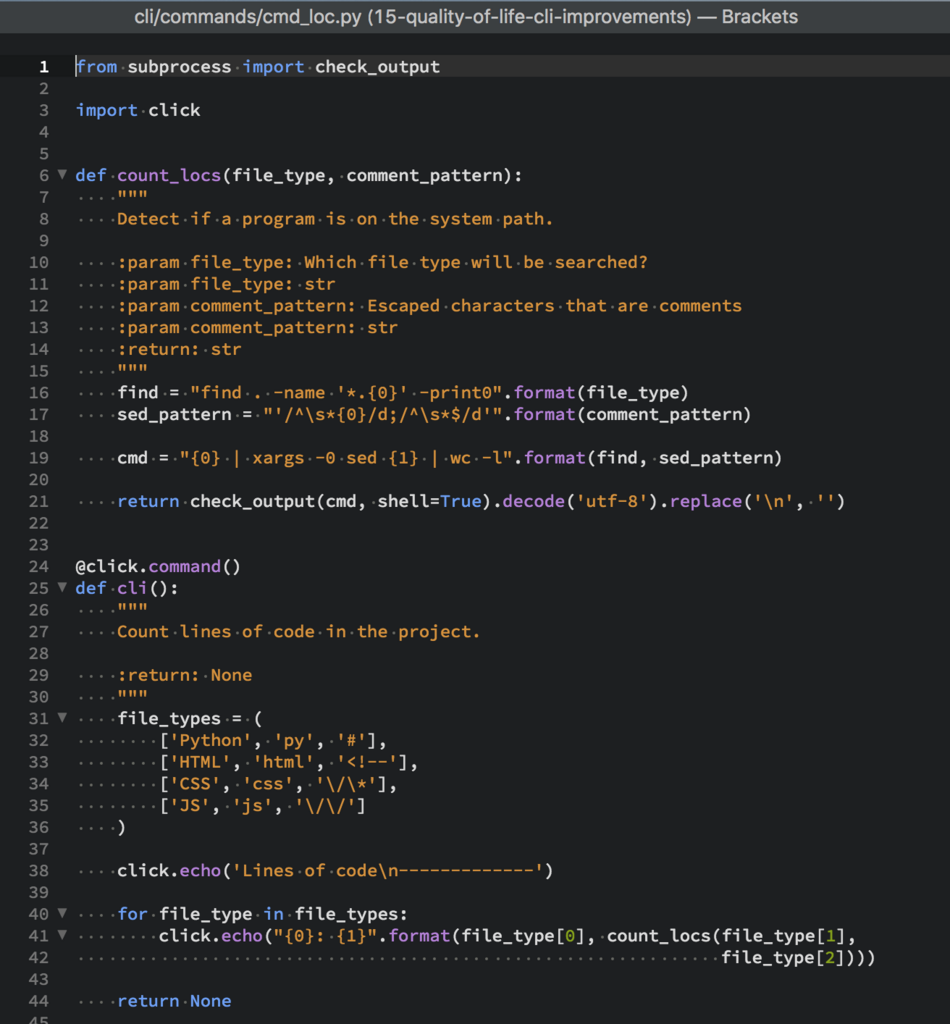The image size is (950, 1024).
Task: Collapse the count_locs function fold arrow
Action: 62,174
